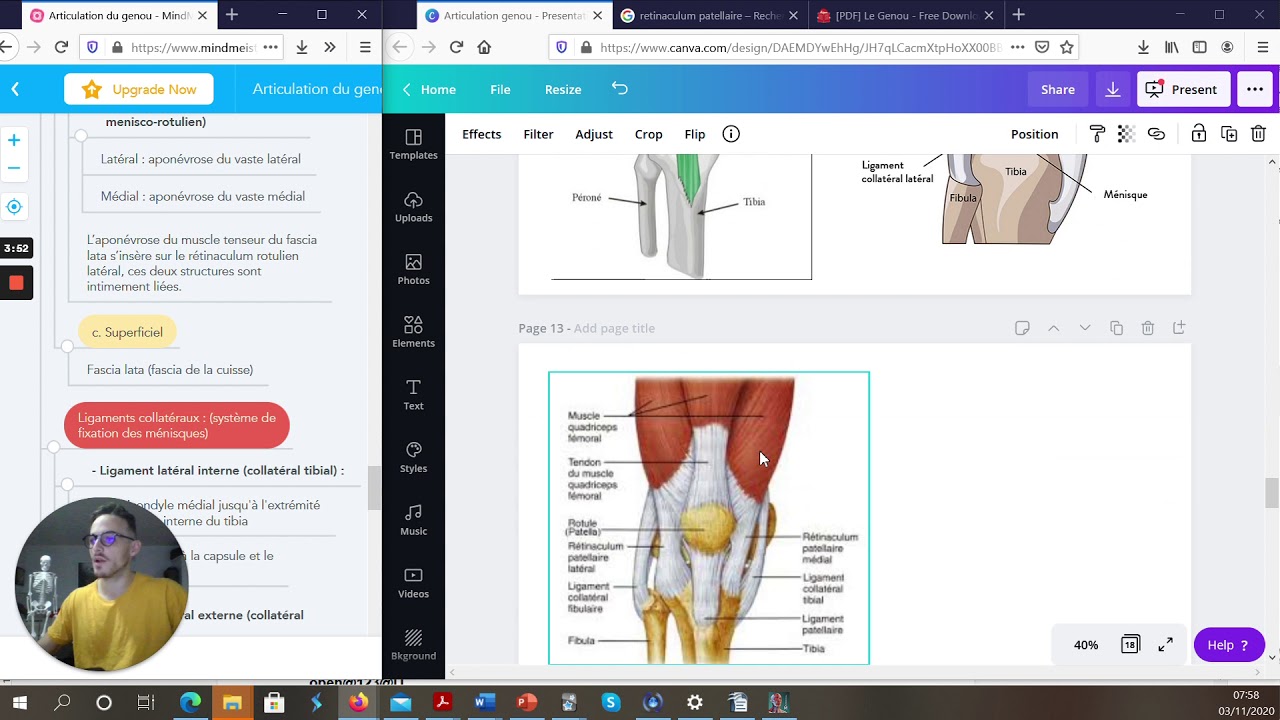Viewport: 1280px width, 720px height.
Task: Click the Windows Start button
Action: 20,703
